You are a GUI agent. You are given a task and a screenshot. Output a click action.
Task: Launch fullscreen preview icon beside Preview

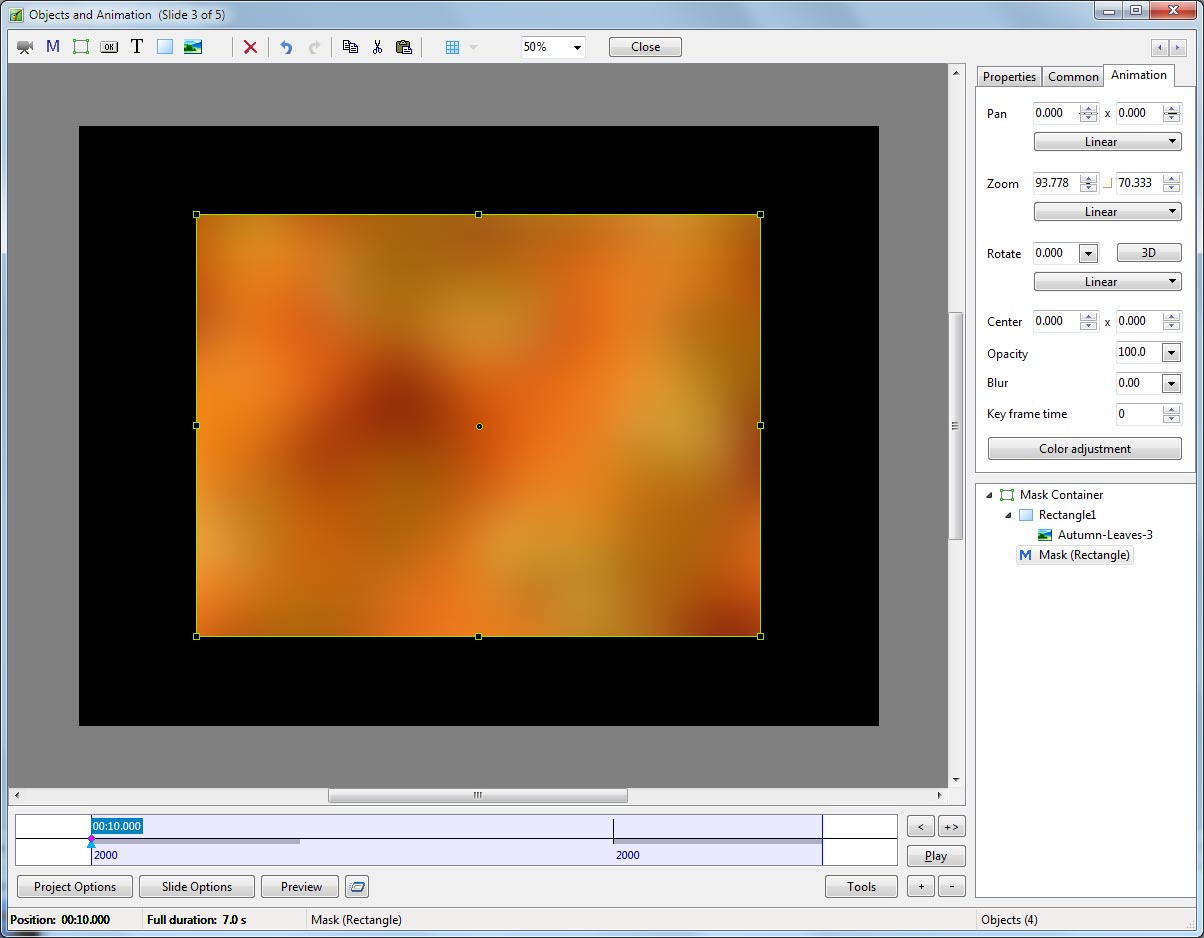click(x=357, y=886)
